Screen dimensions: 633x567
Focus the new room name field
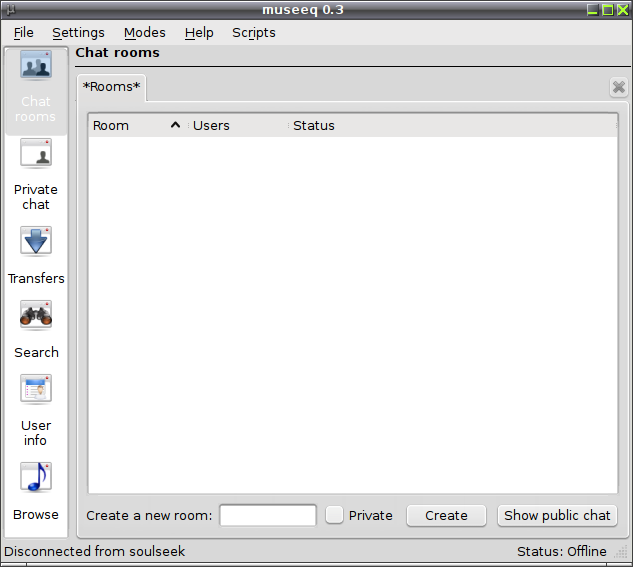click(268, 515)
